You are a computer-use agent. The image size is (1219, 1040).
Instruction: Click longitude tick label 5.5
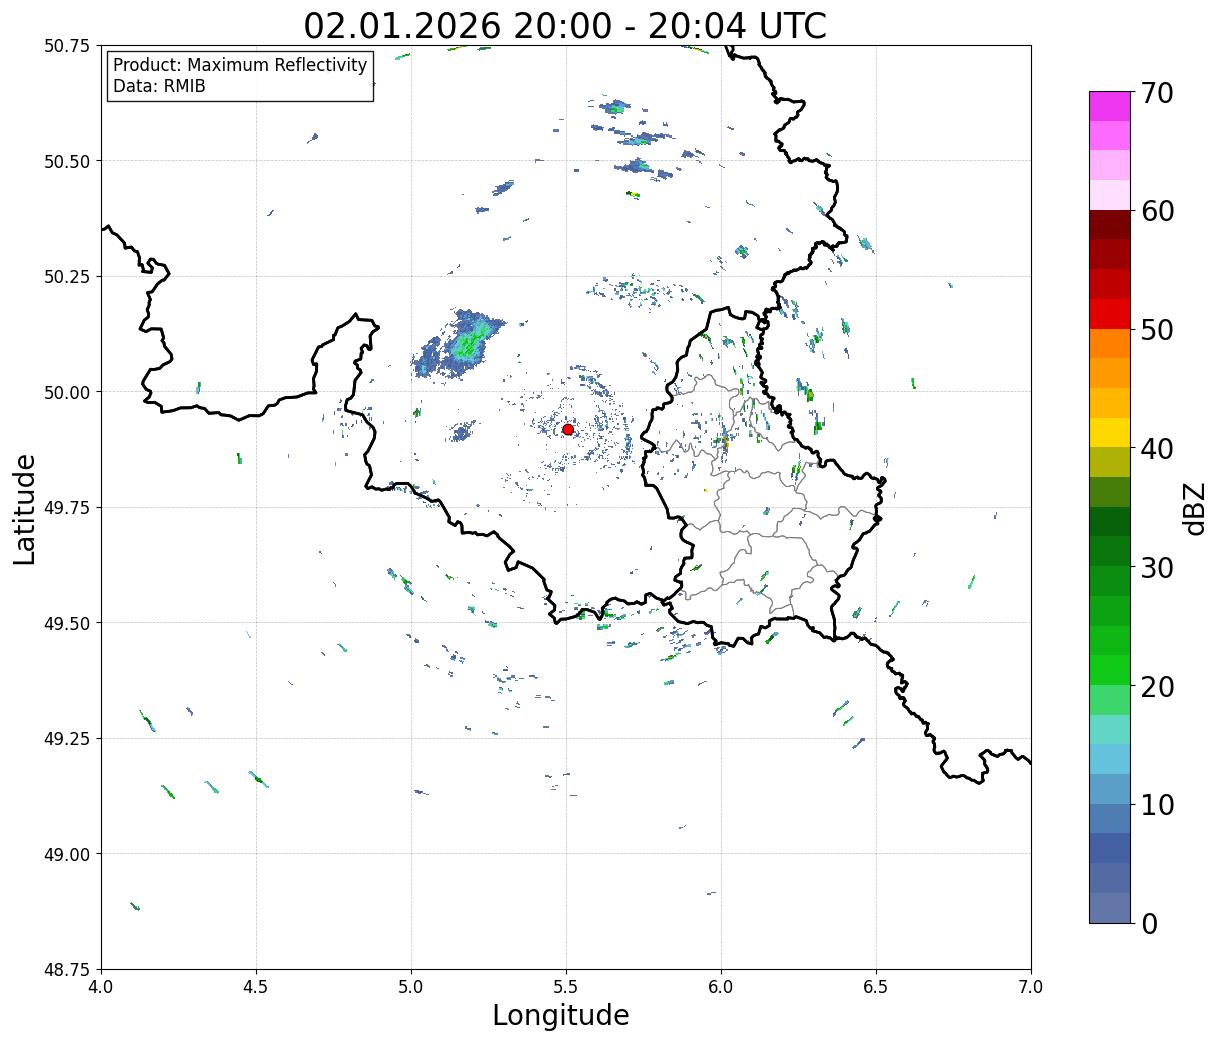click(x=566, y=987)
